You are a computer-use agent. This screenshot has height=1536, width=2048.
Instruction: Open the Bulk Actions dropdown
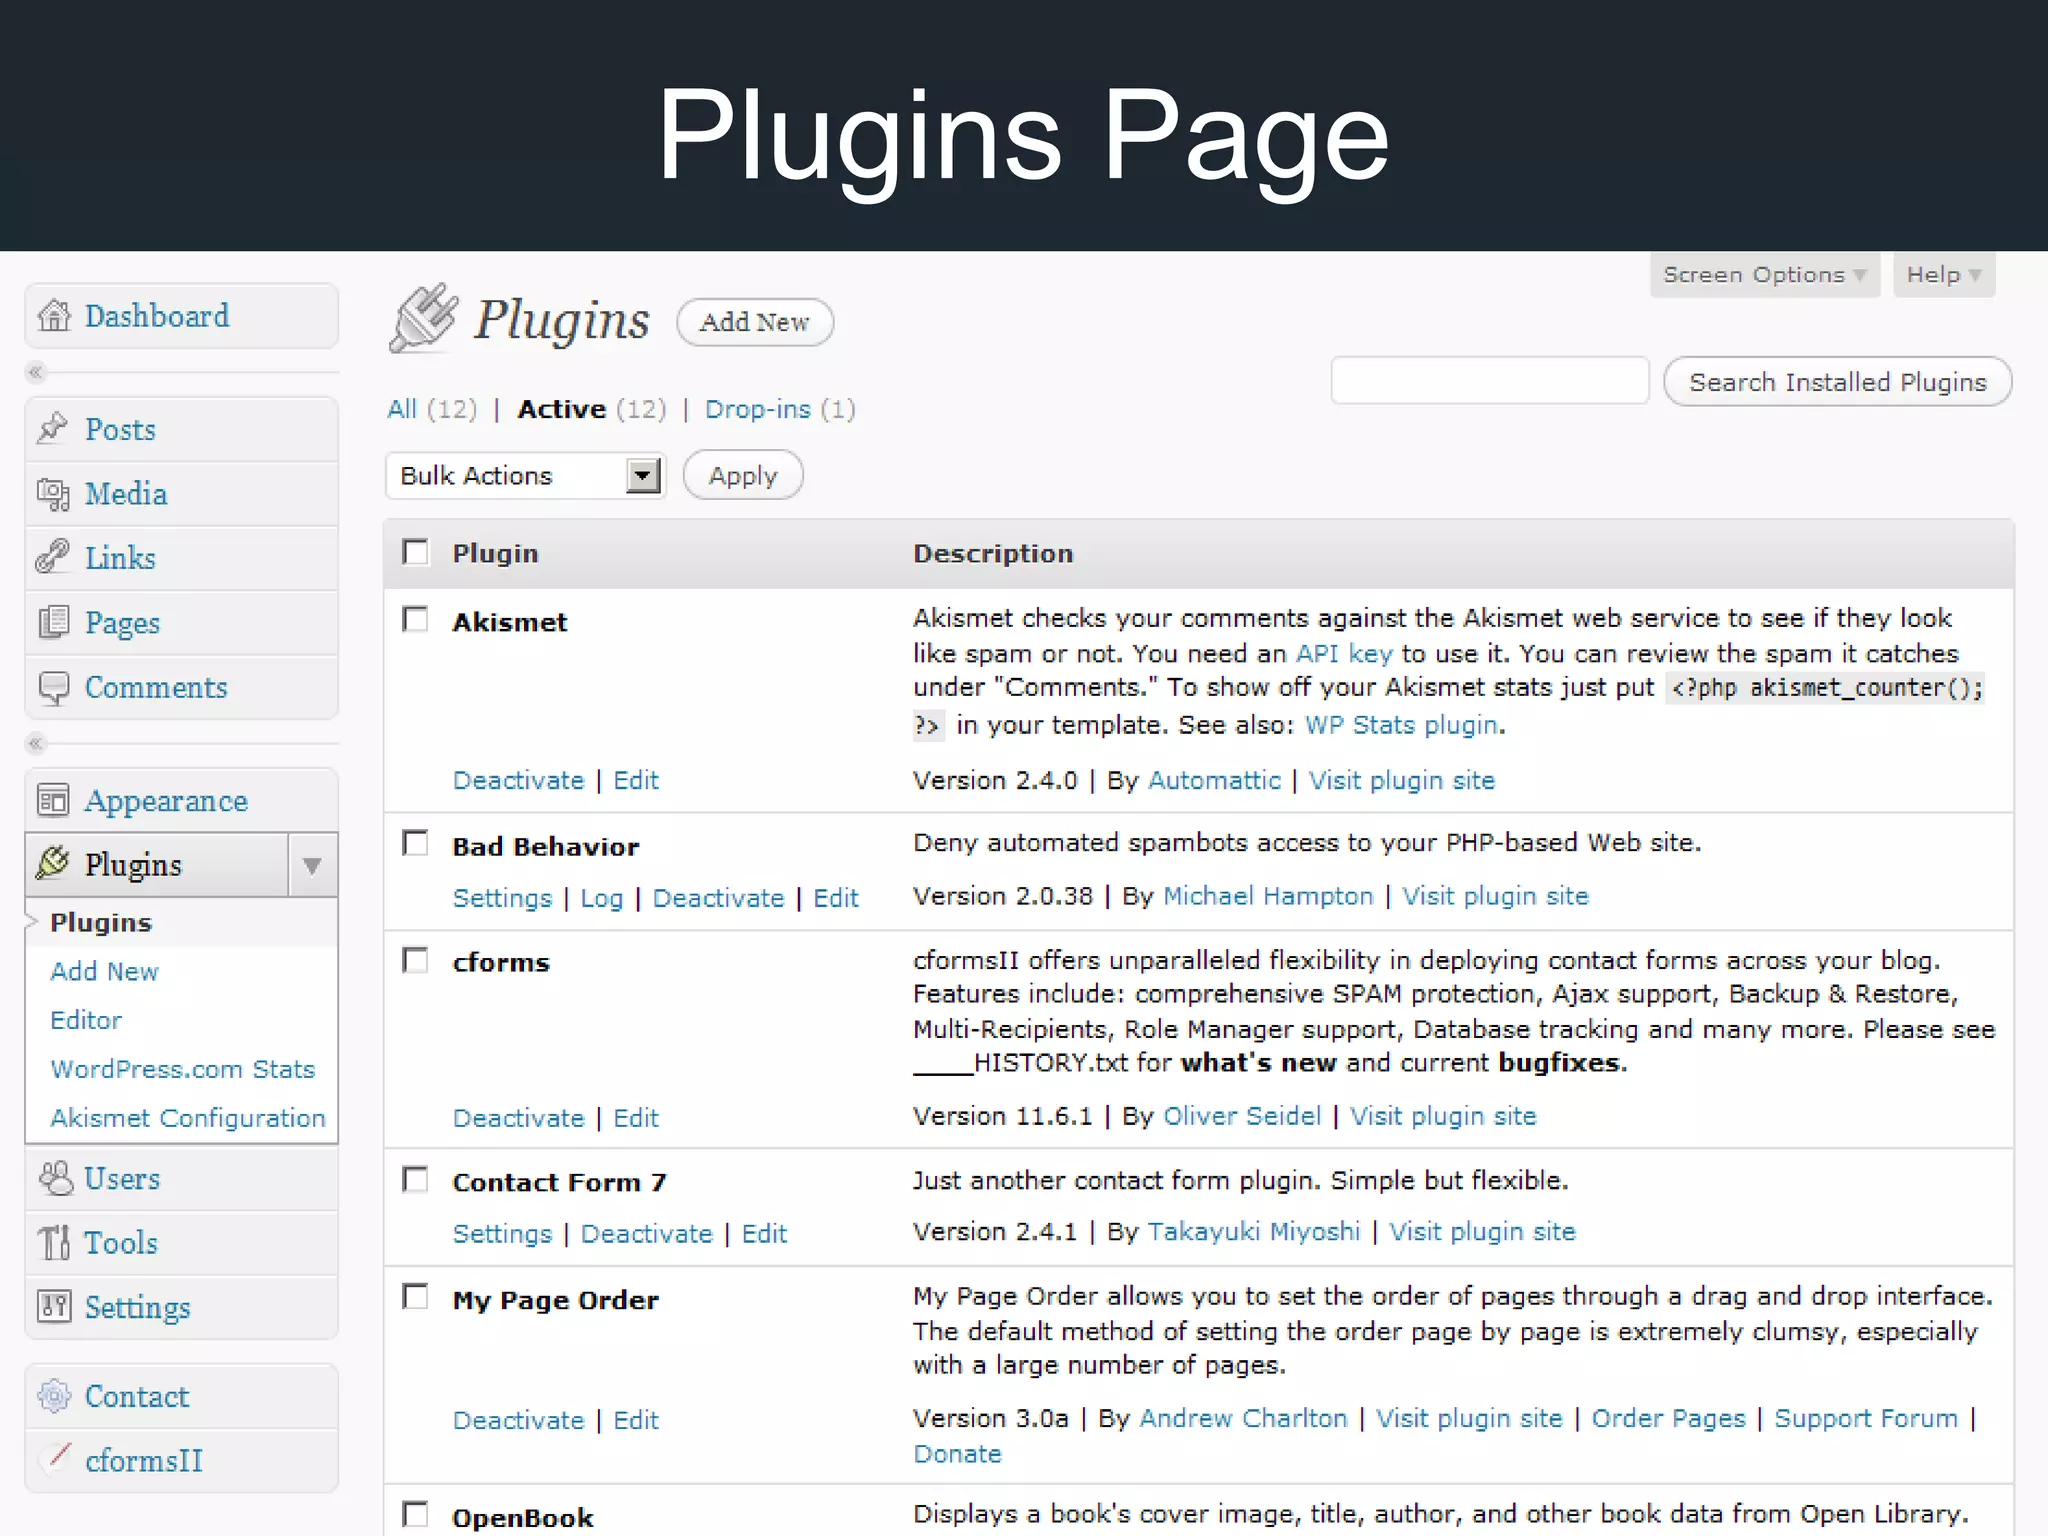525,476
